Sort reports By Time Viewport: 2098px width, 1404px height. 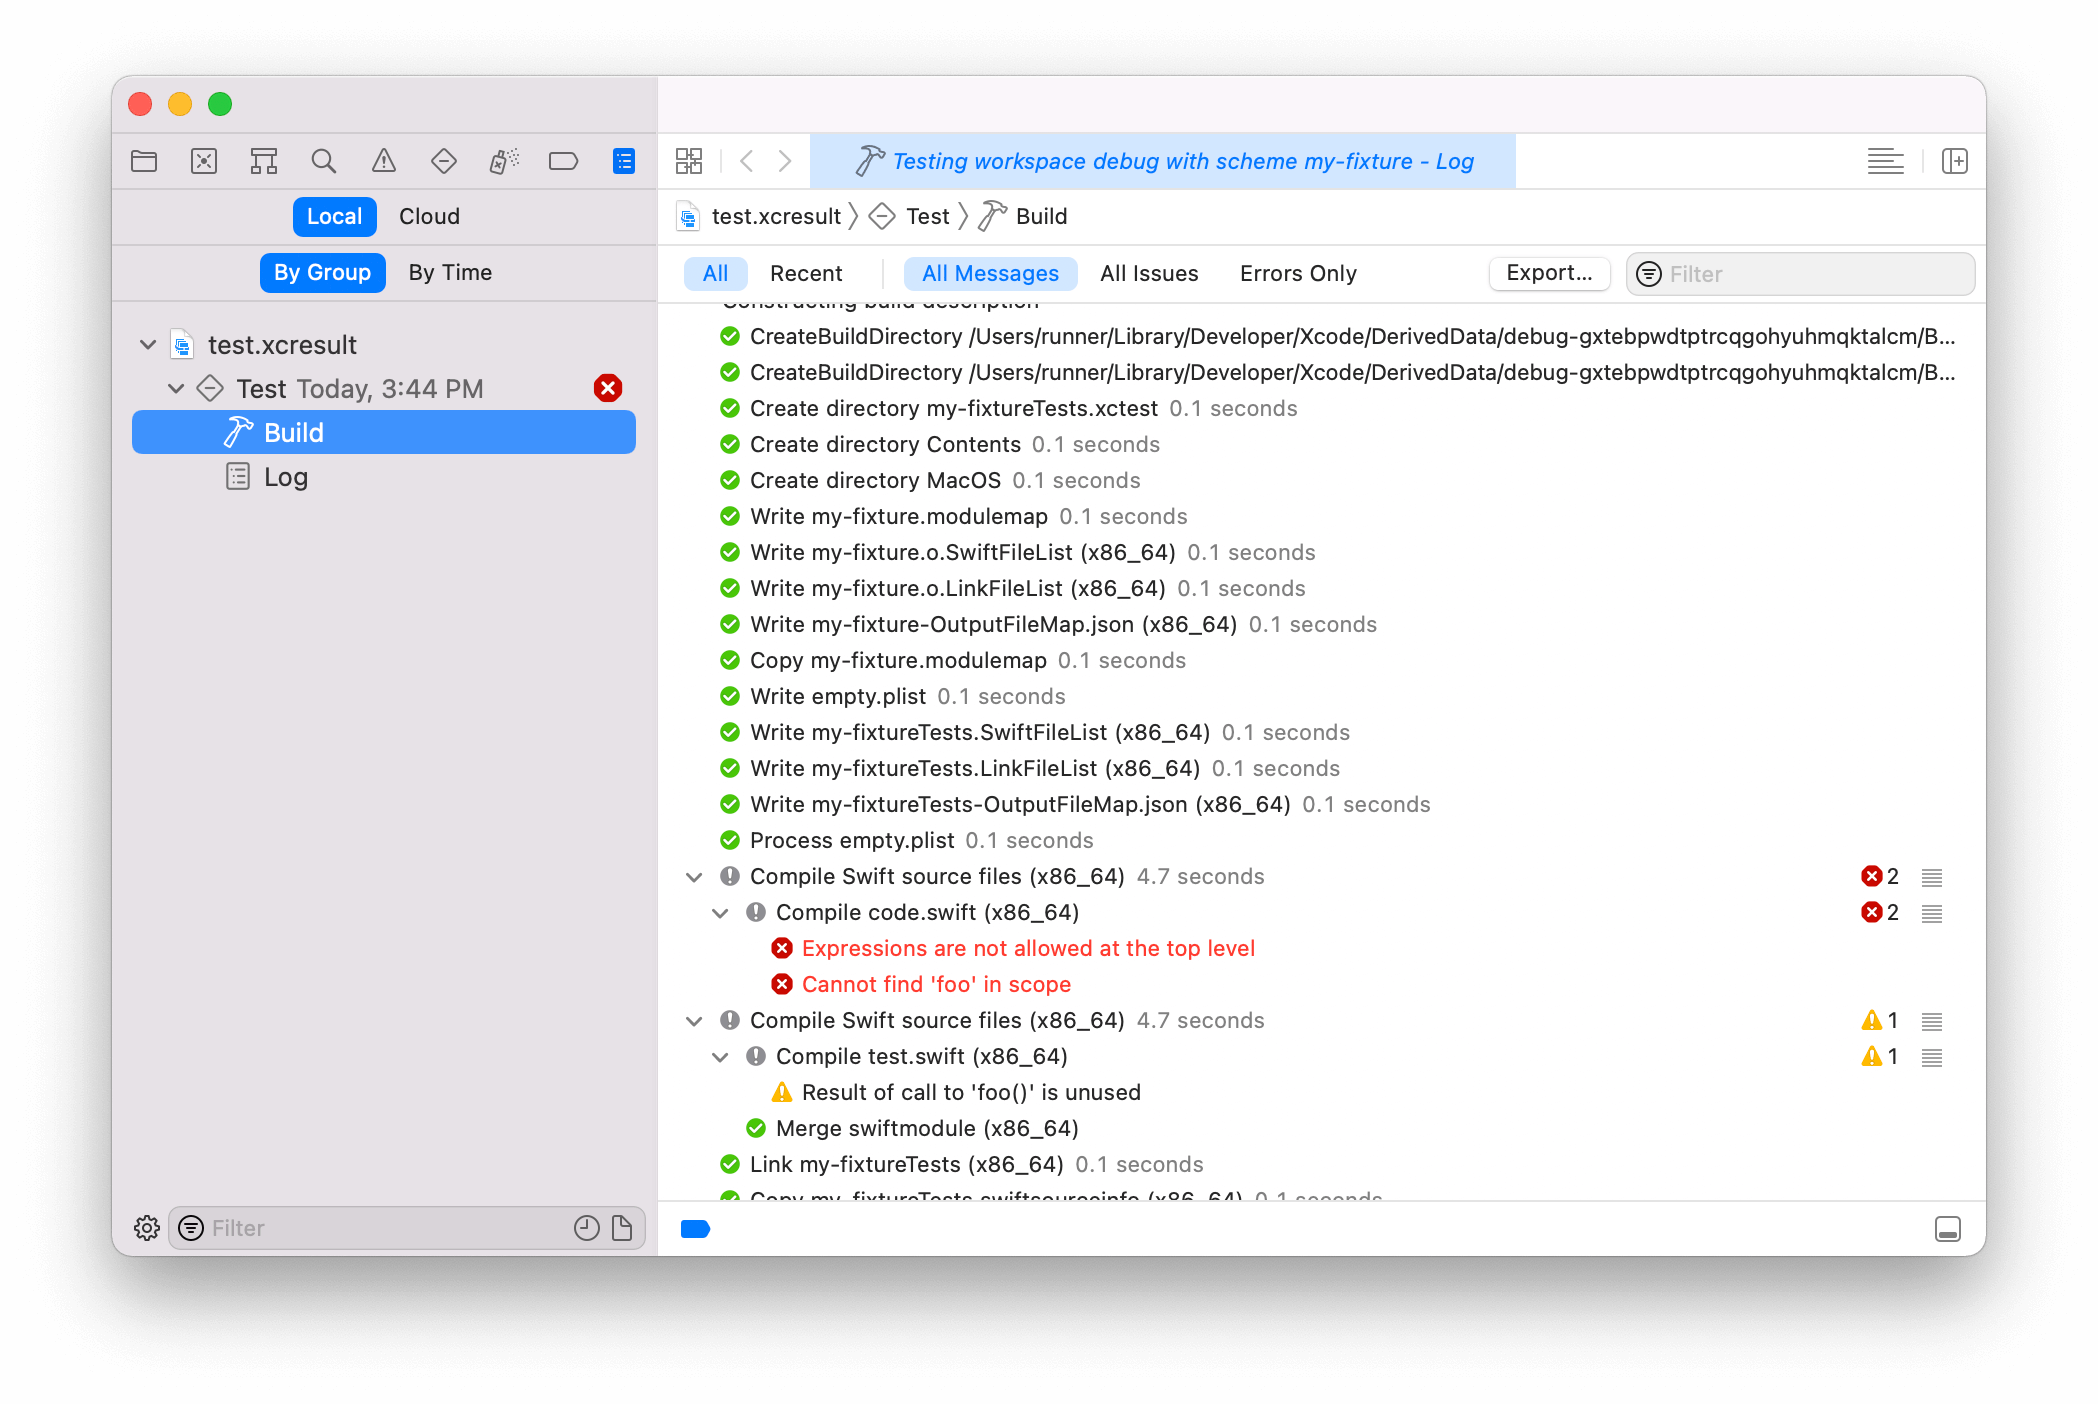click(450, 273)
